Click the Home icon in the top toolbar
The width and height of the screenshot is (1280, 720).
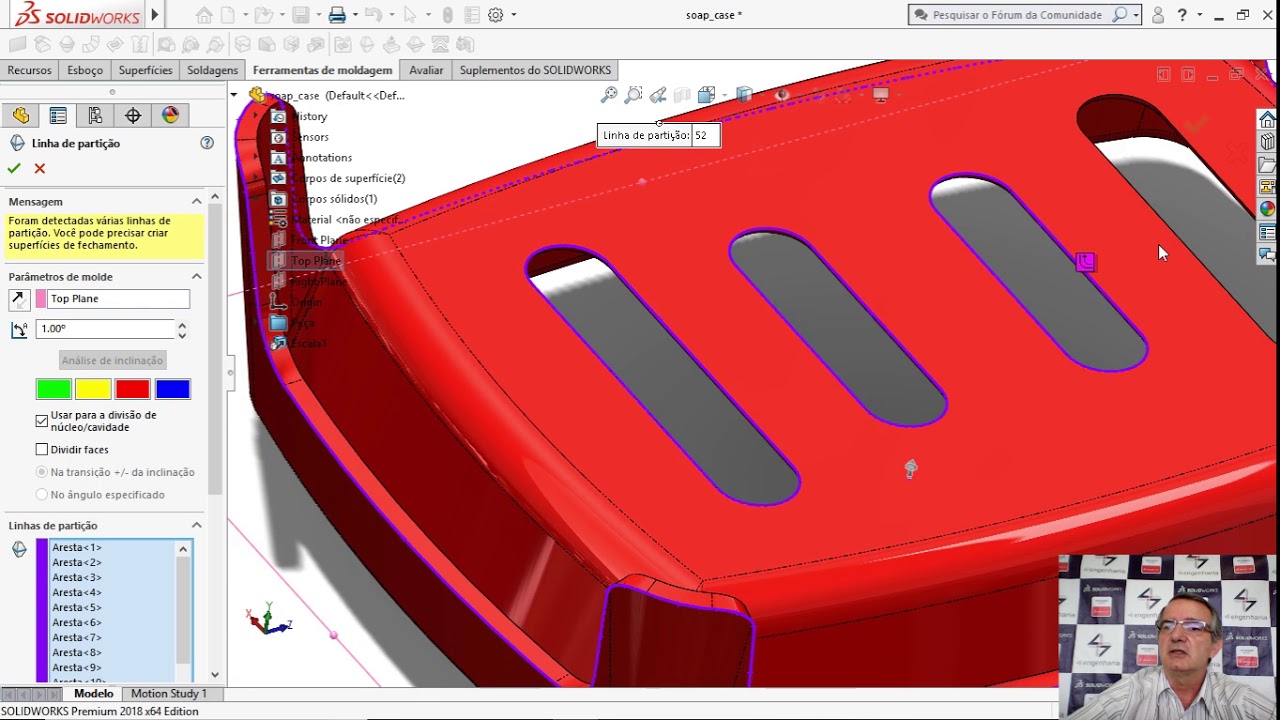[x=204, y=15]
